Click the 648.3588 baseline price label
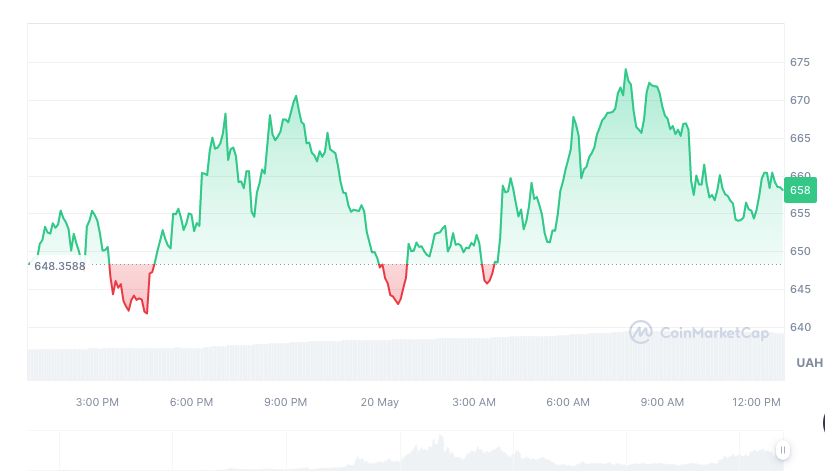 click(59, 266)
